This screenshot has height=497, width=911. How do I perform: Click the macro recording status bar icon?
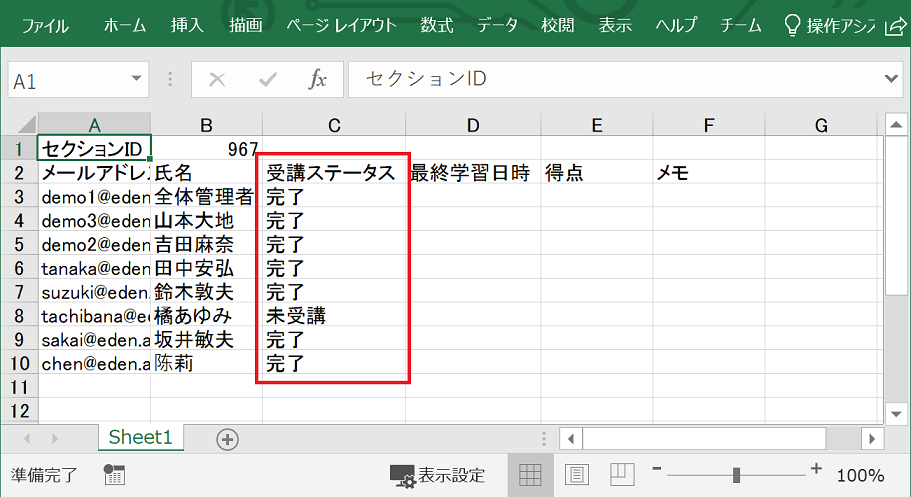tap(114, 475)
